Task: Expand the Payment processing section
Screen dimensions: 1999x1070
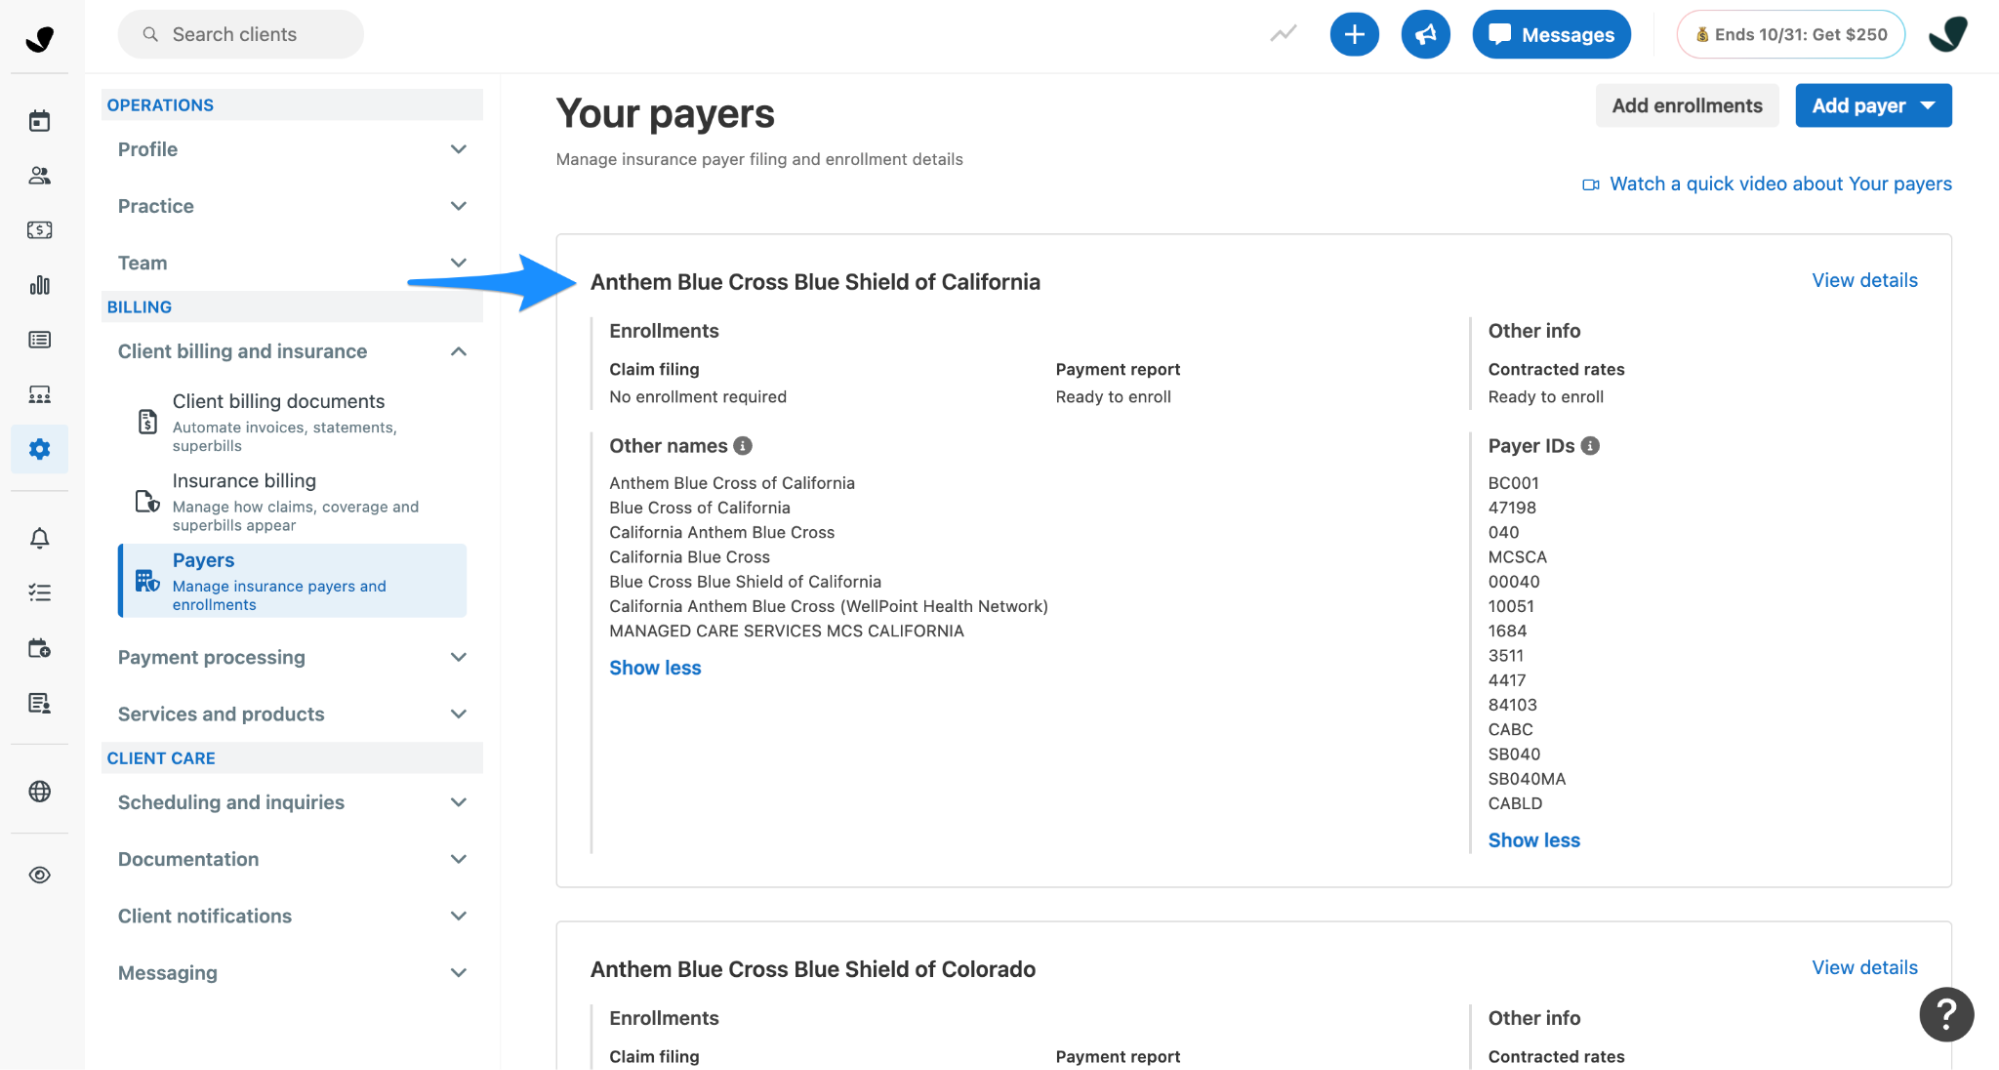Action: 292,657
